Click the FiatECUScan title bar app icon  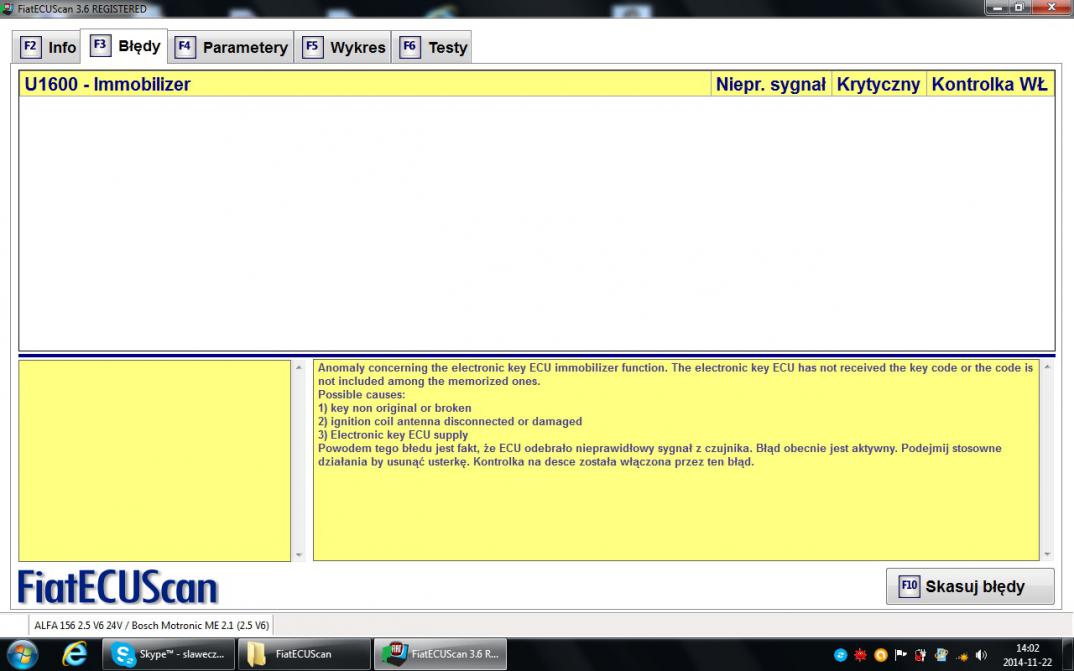(8, 9)
